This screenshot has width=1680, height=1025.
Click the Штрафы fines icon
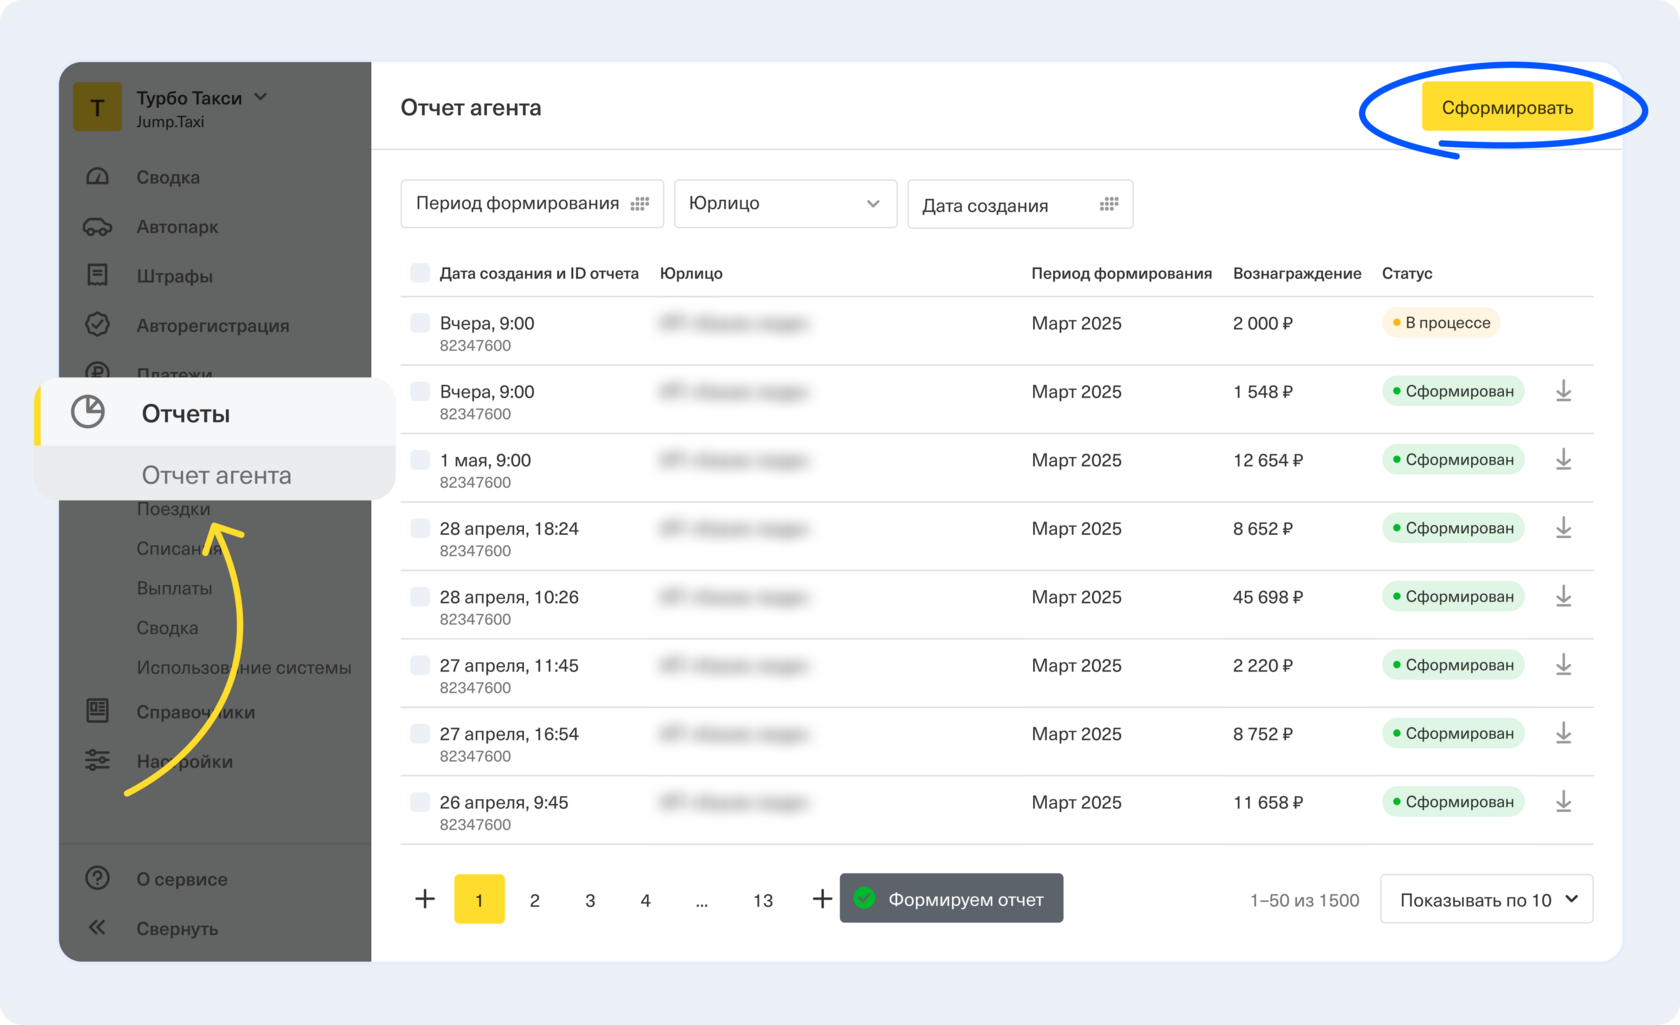97,275
